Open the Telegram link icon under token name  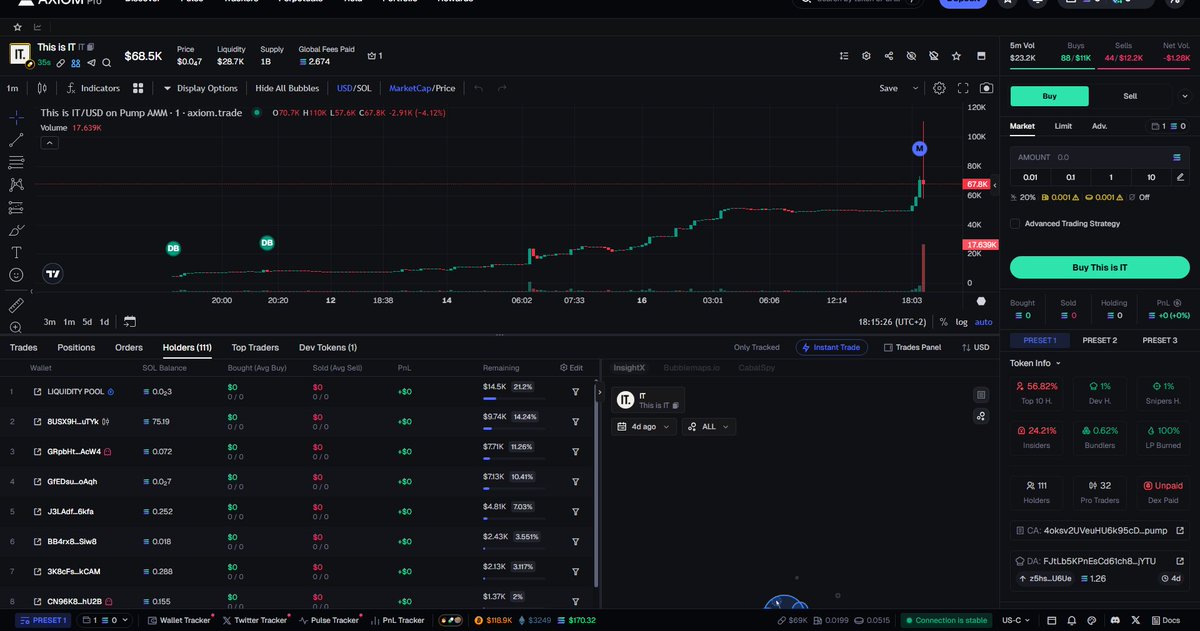click(x=91, y=62)
